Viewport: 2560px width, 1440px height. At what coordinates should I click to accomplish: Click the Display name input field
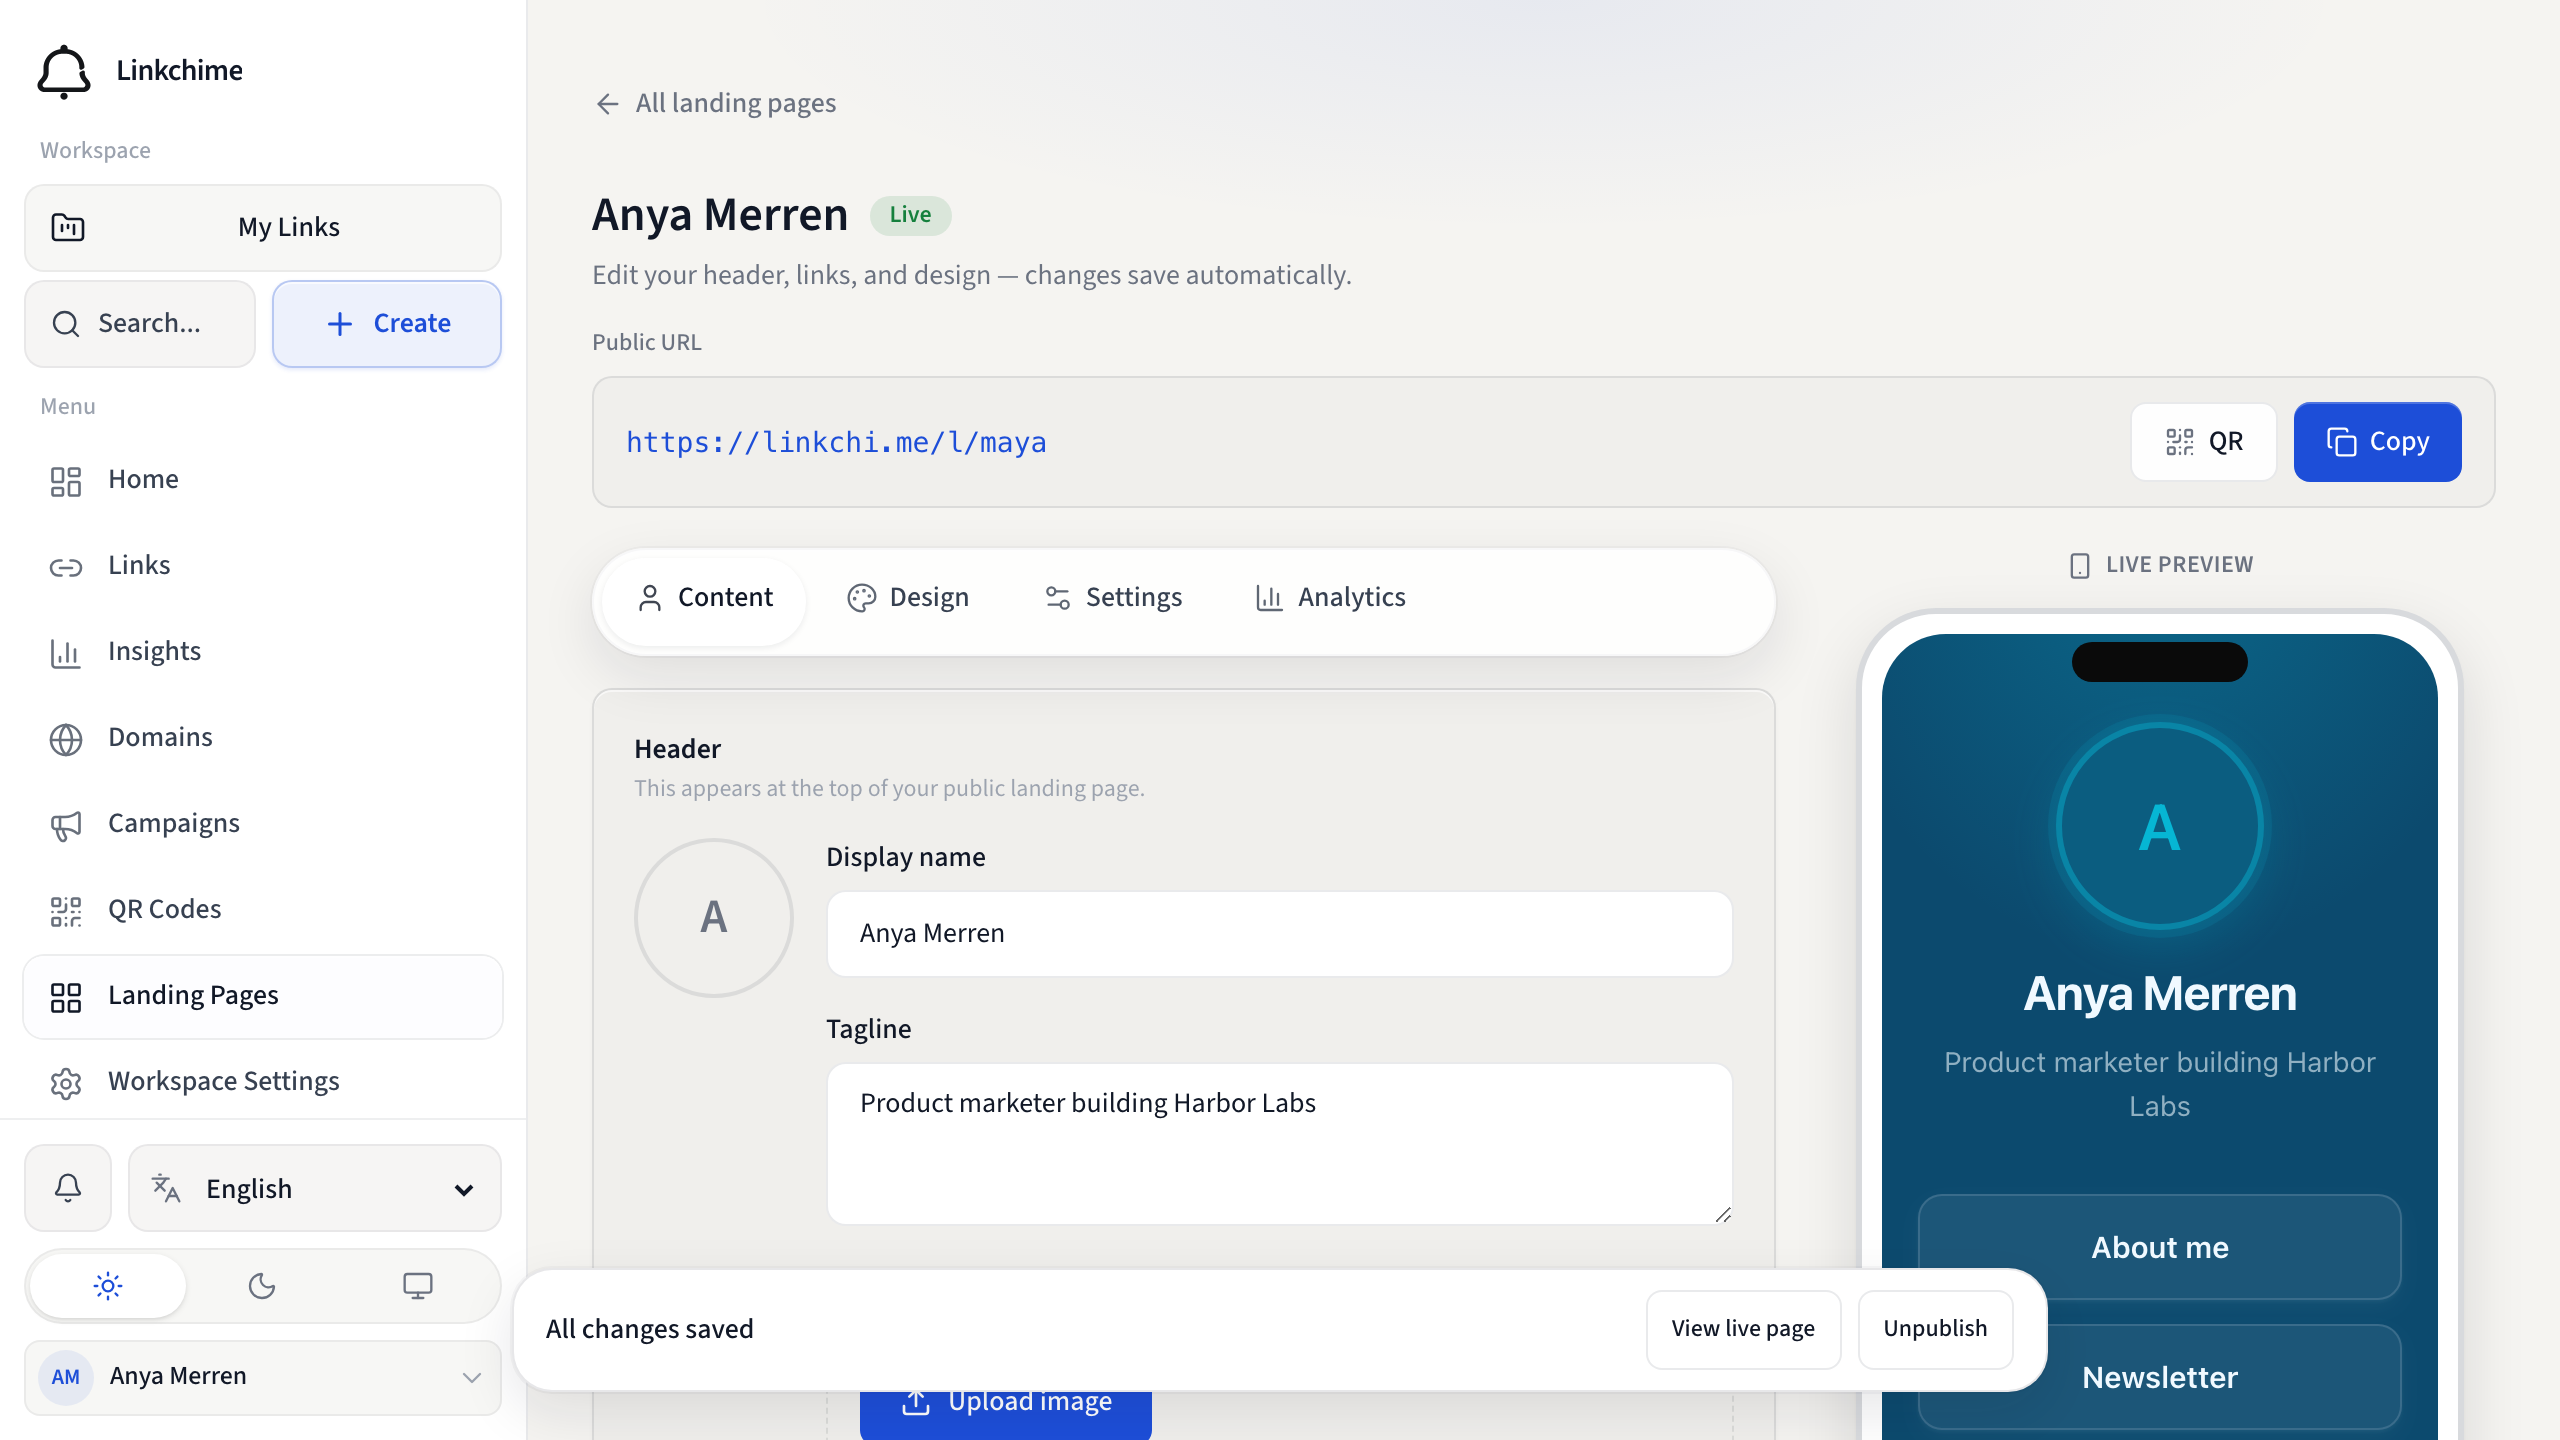click(1279, 933)
